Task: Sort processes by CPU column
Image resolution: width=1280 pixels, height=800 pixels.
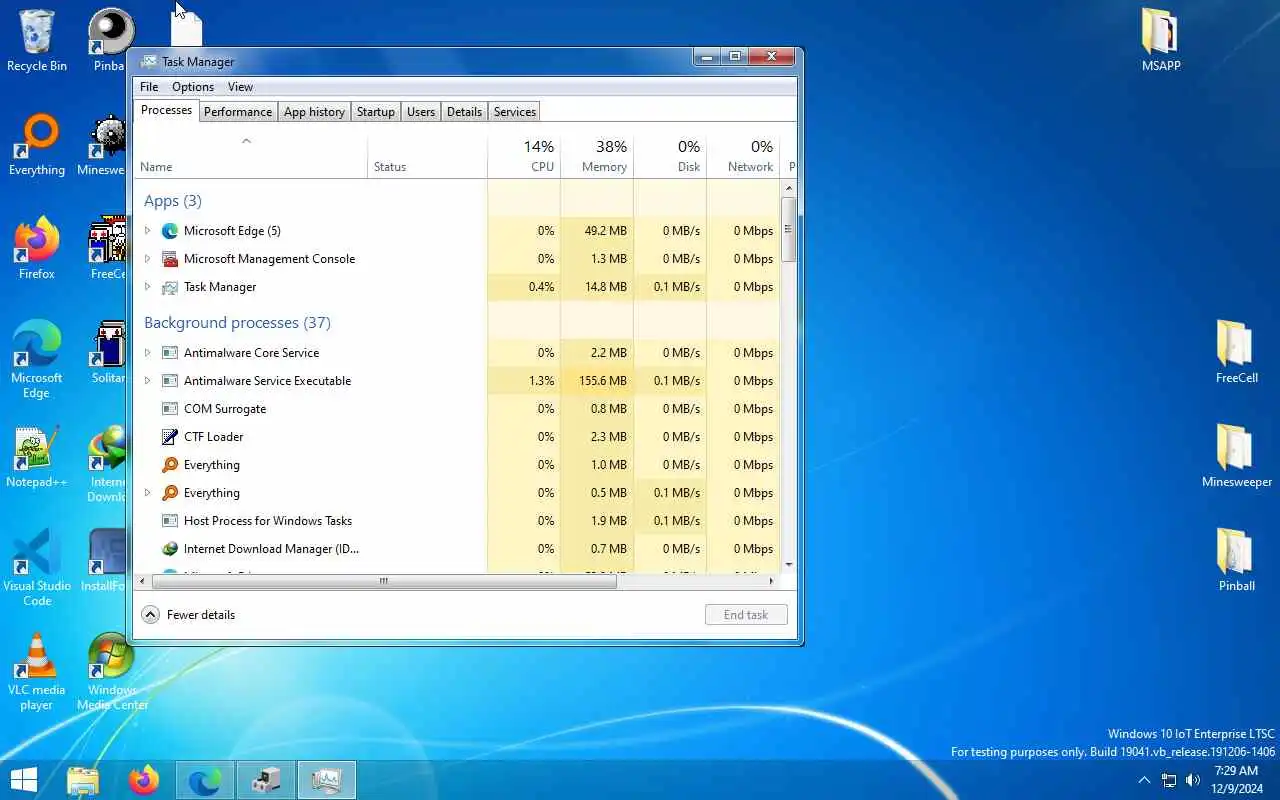Action: (x=524, y=156)
